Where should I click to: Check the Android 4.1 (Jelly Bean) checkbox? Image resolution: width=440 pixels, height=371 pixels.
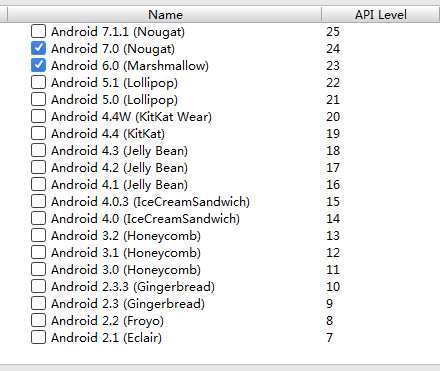38,184
